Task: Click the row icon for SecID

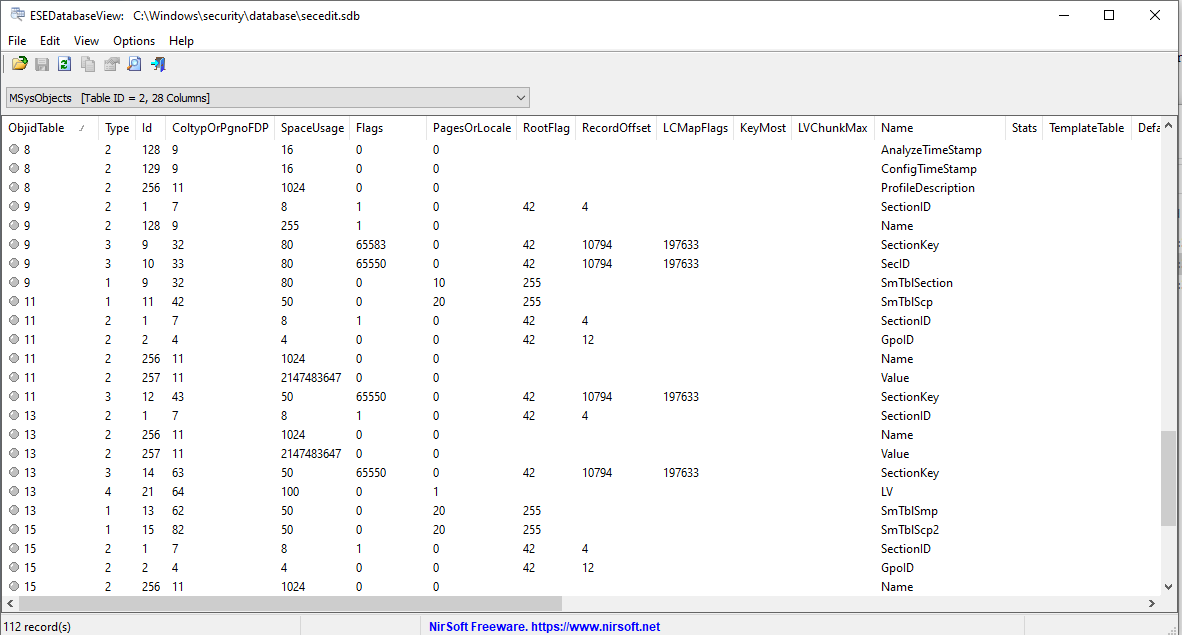Action: (x=14, y=263)
